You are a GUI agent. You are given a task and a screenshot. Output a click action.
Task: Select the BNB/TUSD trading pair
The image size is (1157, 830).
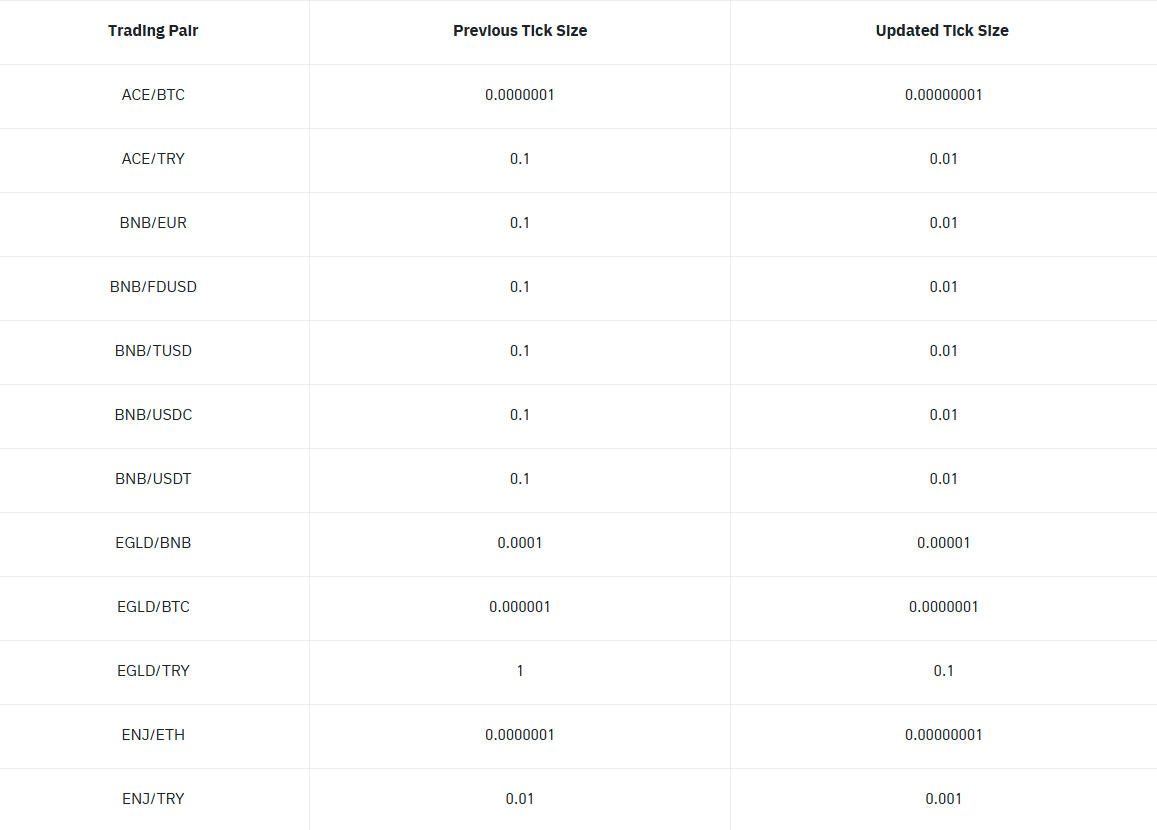click(153, 351)
